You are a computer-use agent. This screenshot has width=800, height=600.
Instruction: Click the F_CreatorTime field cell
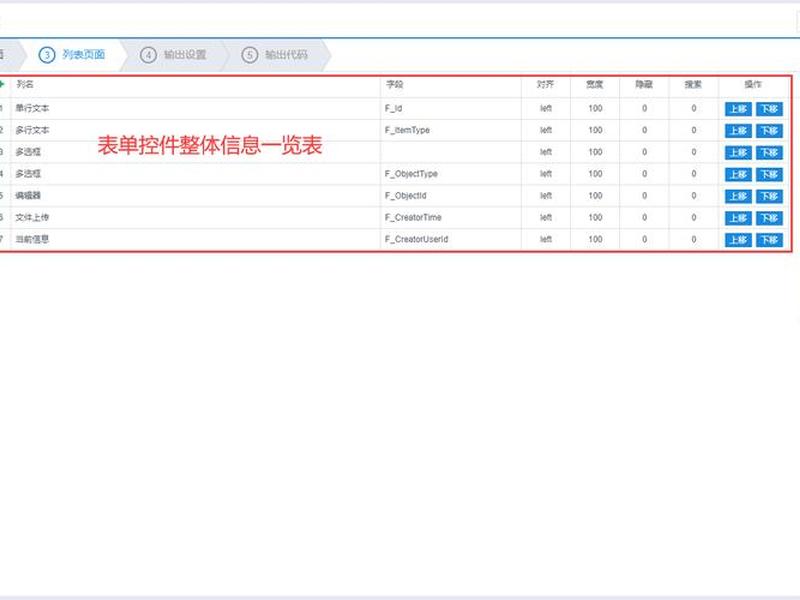pyautogui.click(x=413, y=218)
